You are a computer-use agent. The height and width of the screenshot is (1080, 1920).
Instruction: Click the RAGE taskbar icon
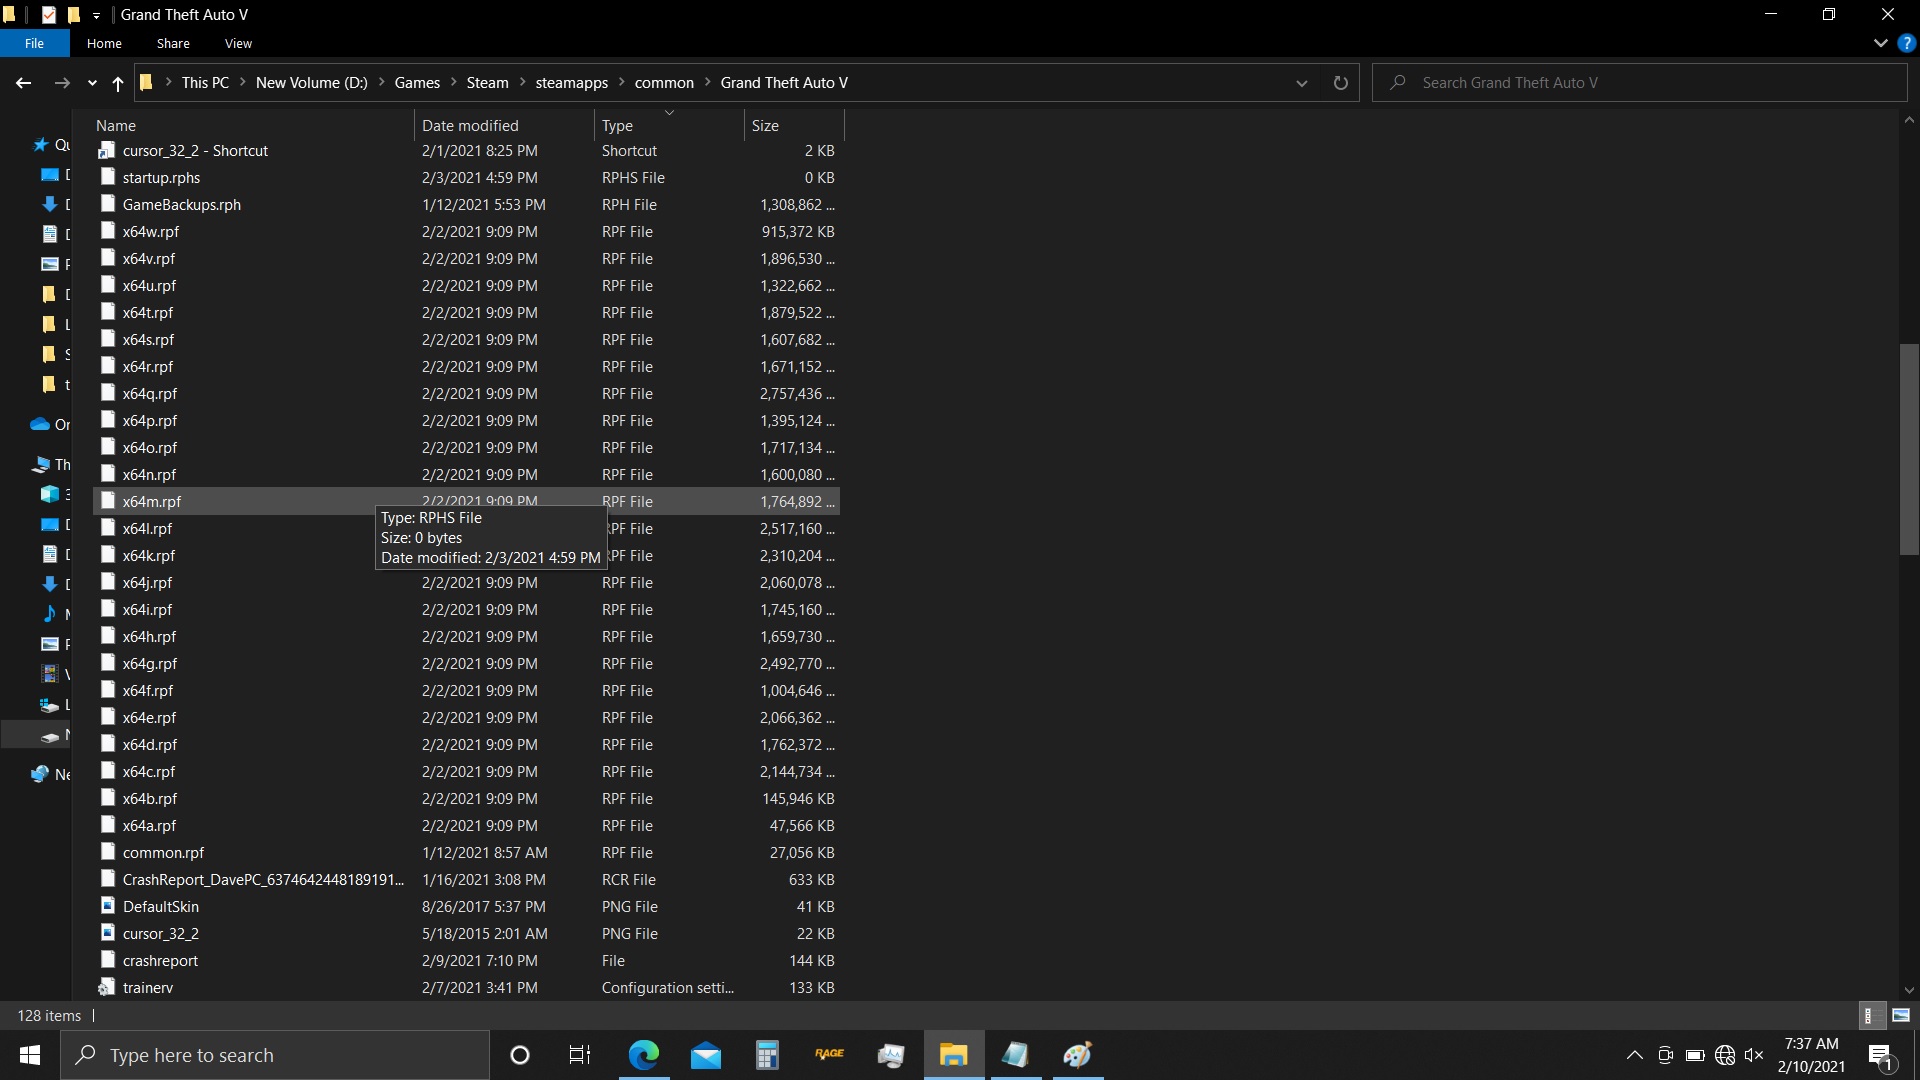click(x=829, y=1055)
